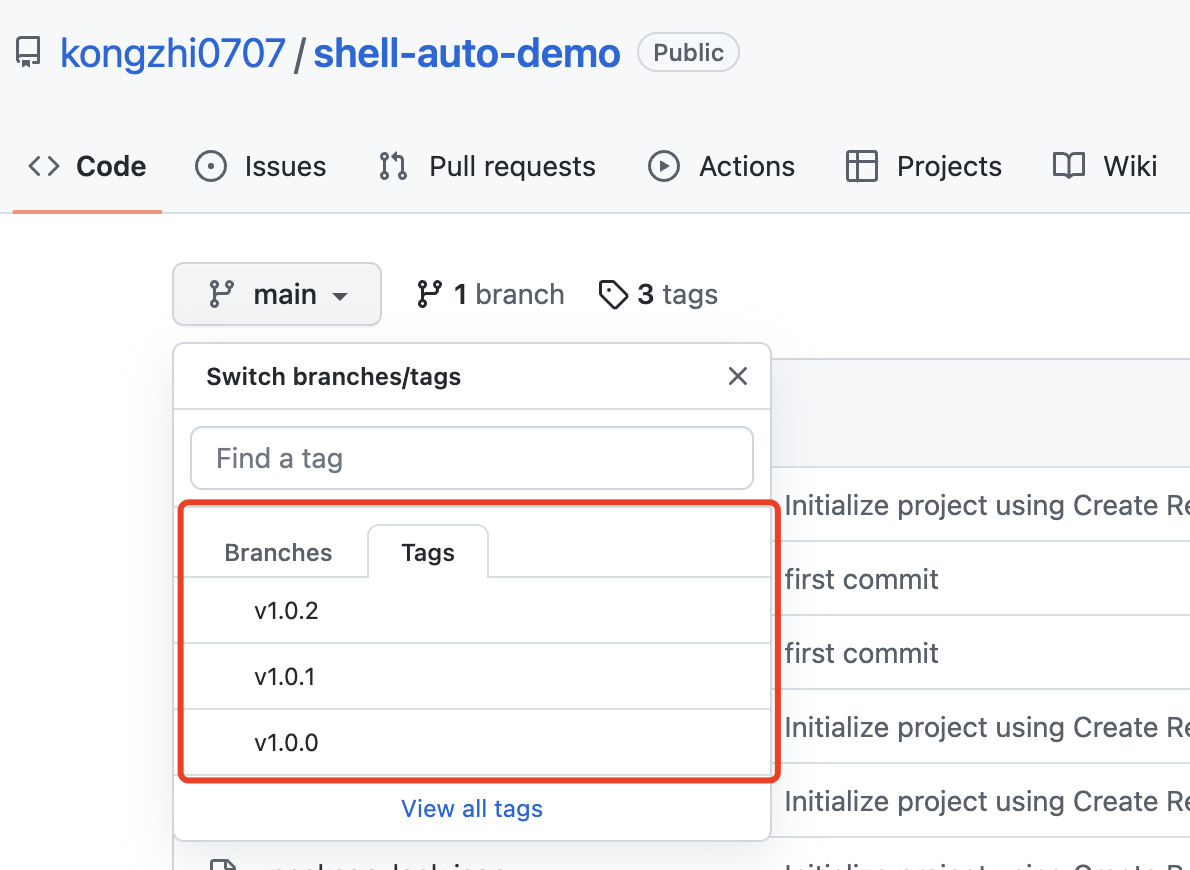
Task: Click the Switch branches/tags header text
Action: coord(334,377)
